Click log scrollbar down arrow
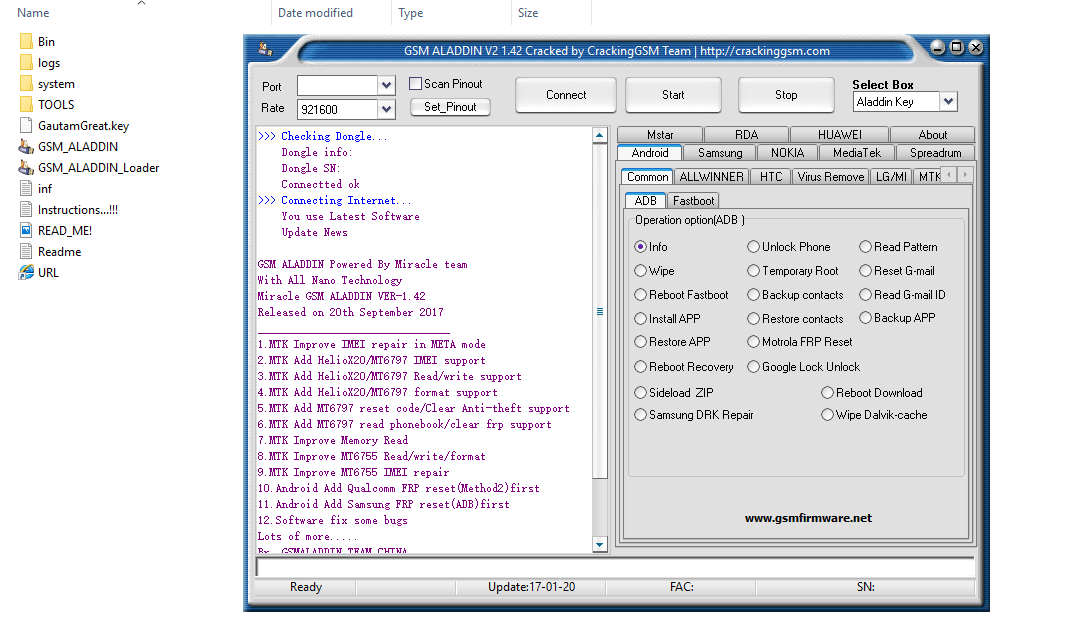Viewport: 1083px width, 624px height. pyautogui.click(x=600, y=545)
